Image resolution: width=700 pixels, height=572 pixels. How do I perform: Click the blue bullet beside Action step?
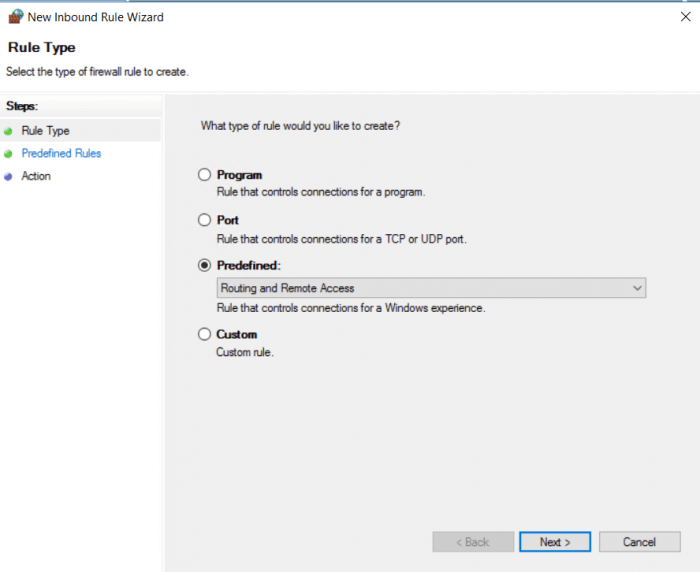pos(9,176)
